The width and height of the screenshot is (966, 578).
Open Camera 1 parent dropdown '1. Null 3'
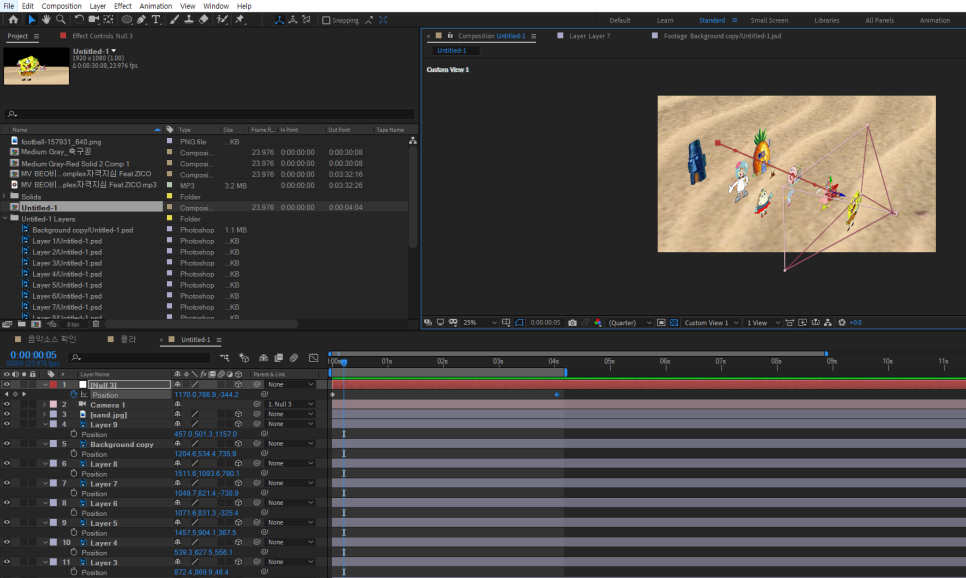coord(290,404)
